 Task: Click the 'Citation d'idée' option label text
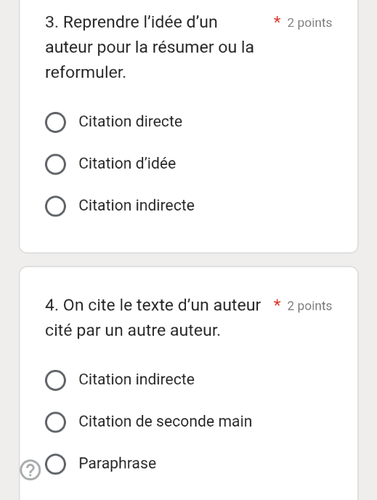coord(127,163)
